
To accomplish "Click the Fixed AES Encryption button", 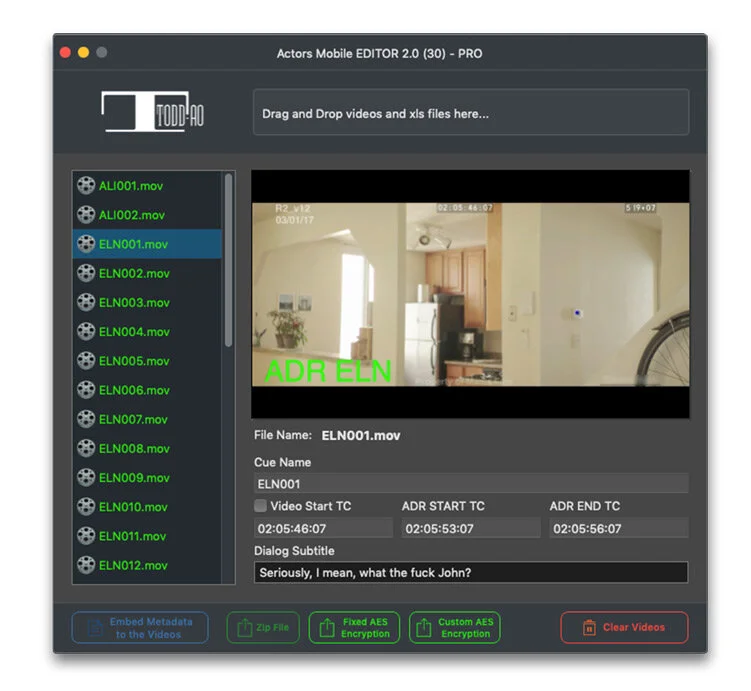I will tap(354, 627).
